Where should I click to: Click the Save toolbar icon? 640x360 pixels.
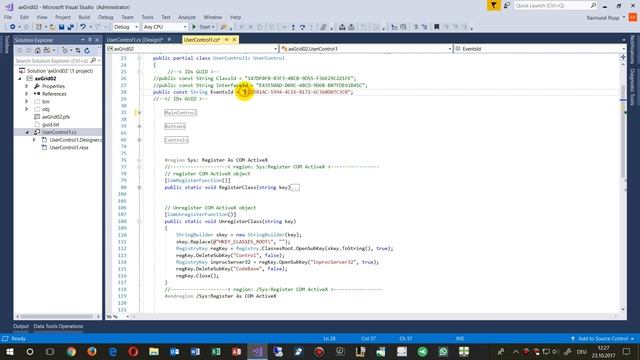[61, 27]
